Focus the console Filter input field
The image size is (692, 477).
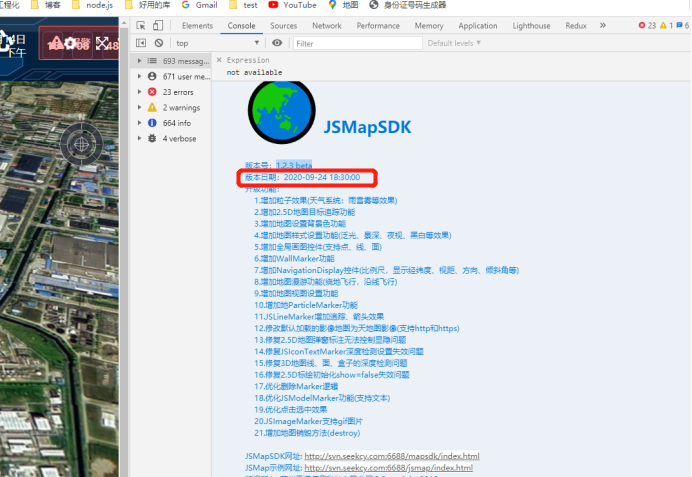357,43
